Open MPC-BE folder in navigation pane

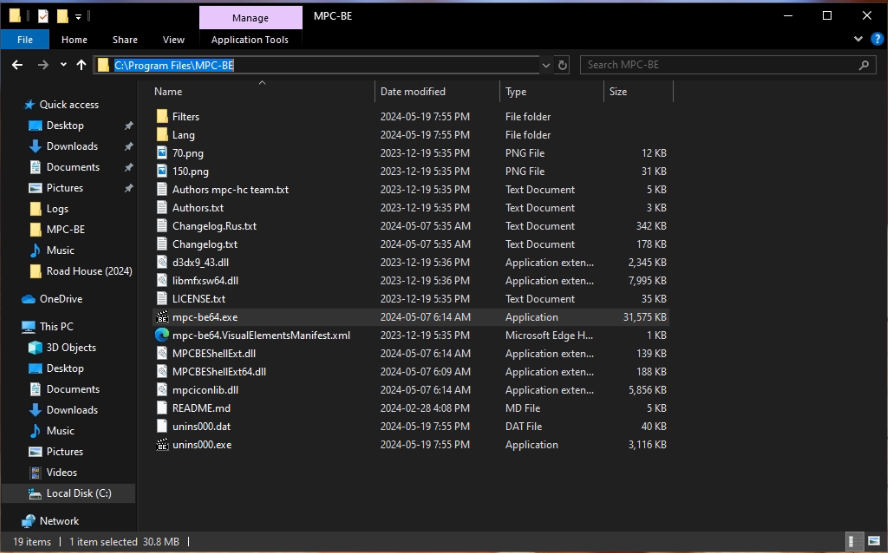click(66, 229)
